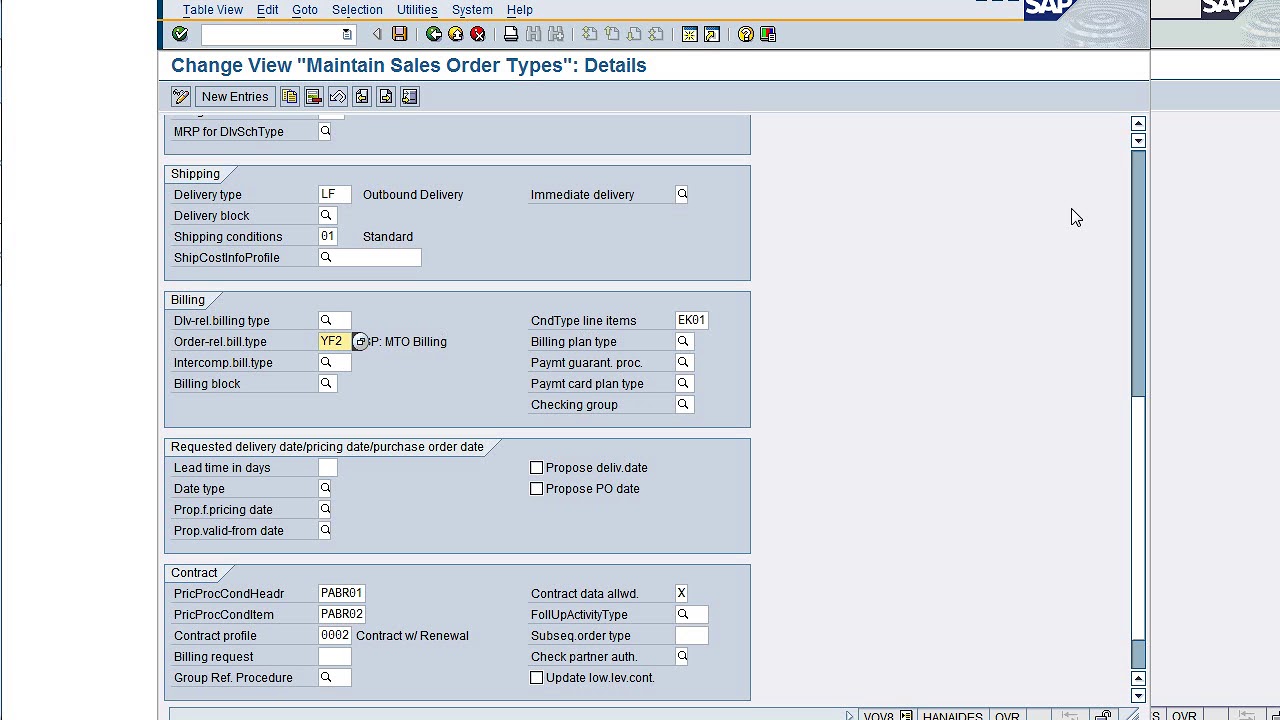
Task: Click the F4 search button beside YF2
Action: coord(360,342)
